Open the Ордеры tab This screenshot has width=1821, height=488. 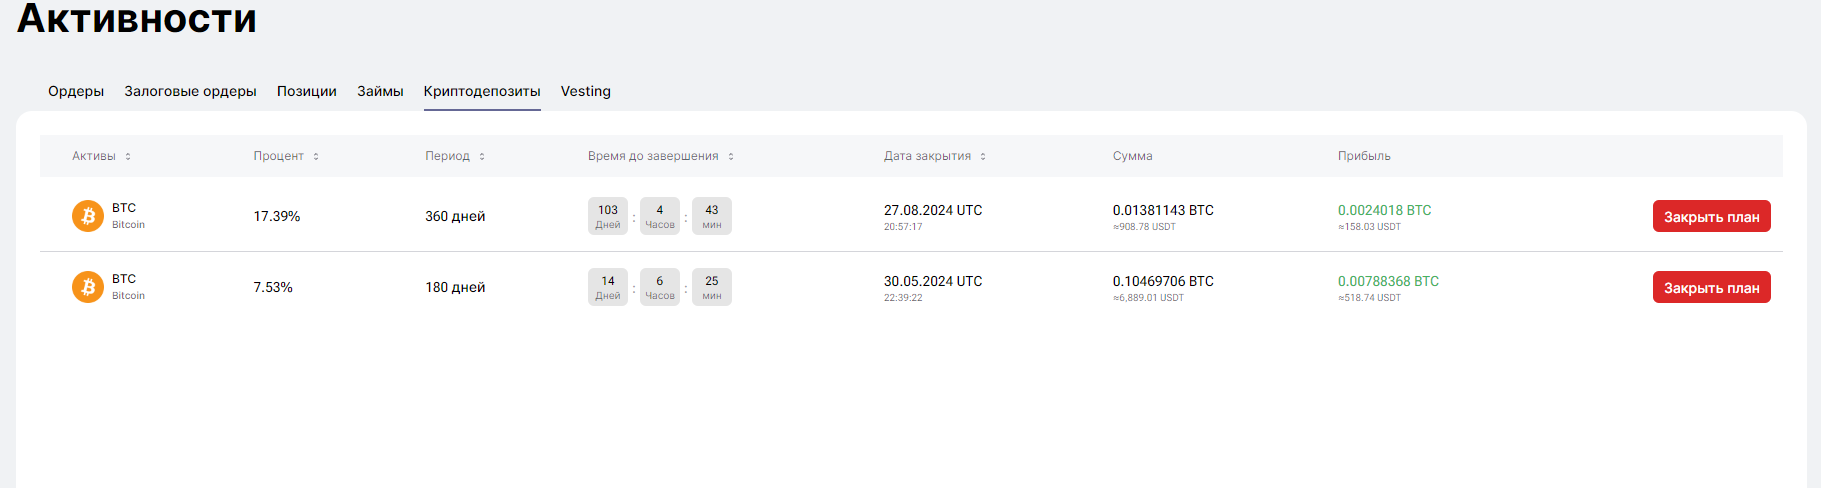[76, 91]
